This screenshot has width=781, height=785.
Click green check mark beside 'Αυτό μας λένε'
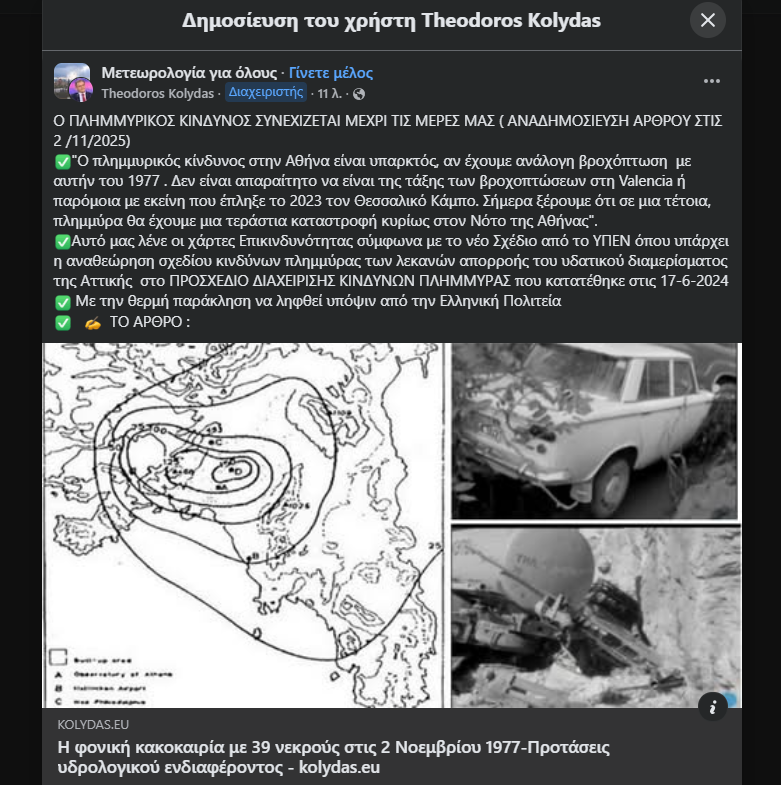click(63, 242)
